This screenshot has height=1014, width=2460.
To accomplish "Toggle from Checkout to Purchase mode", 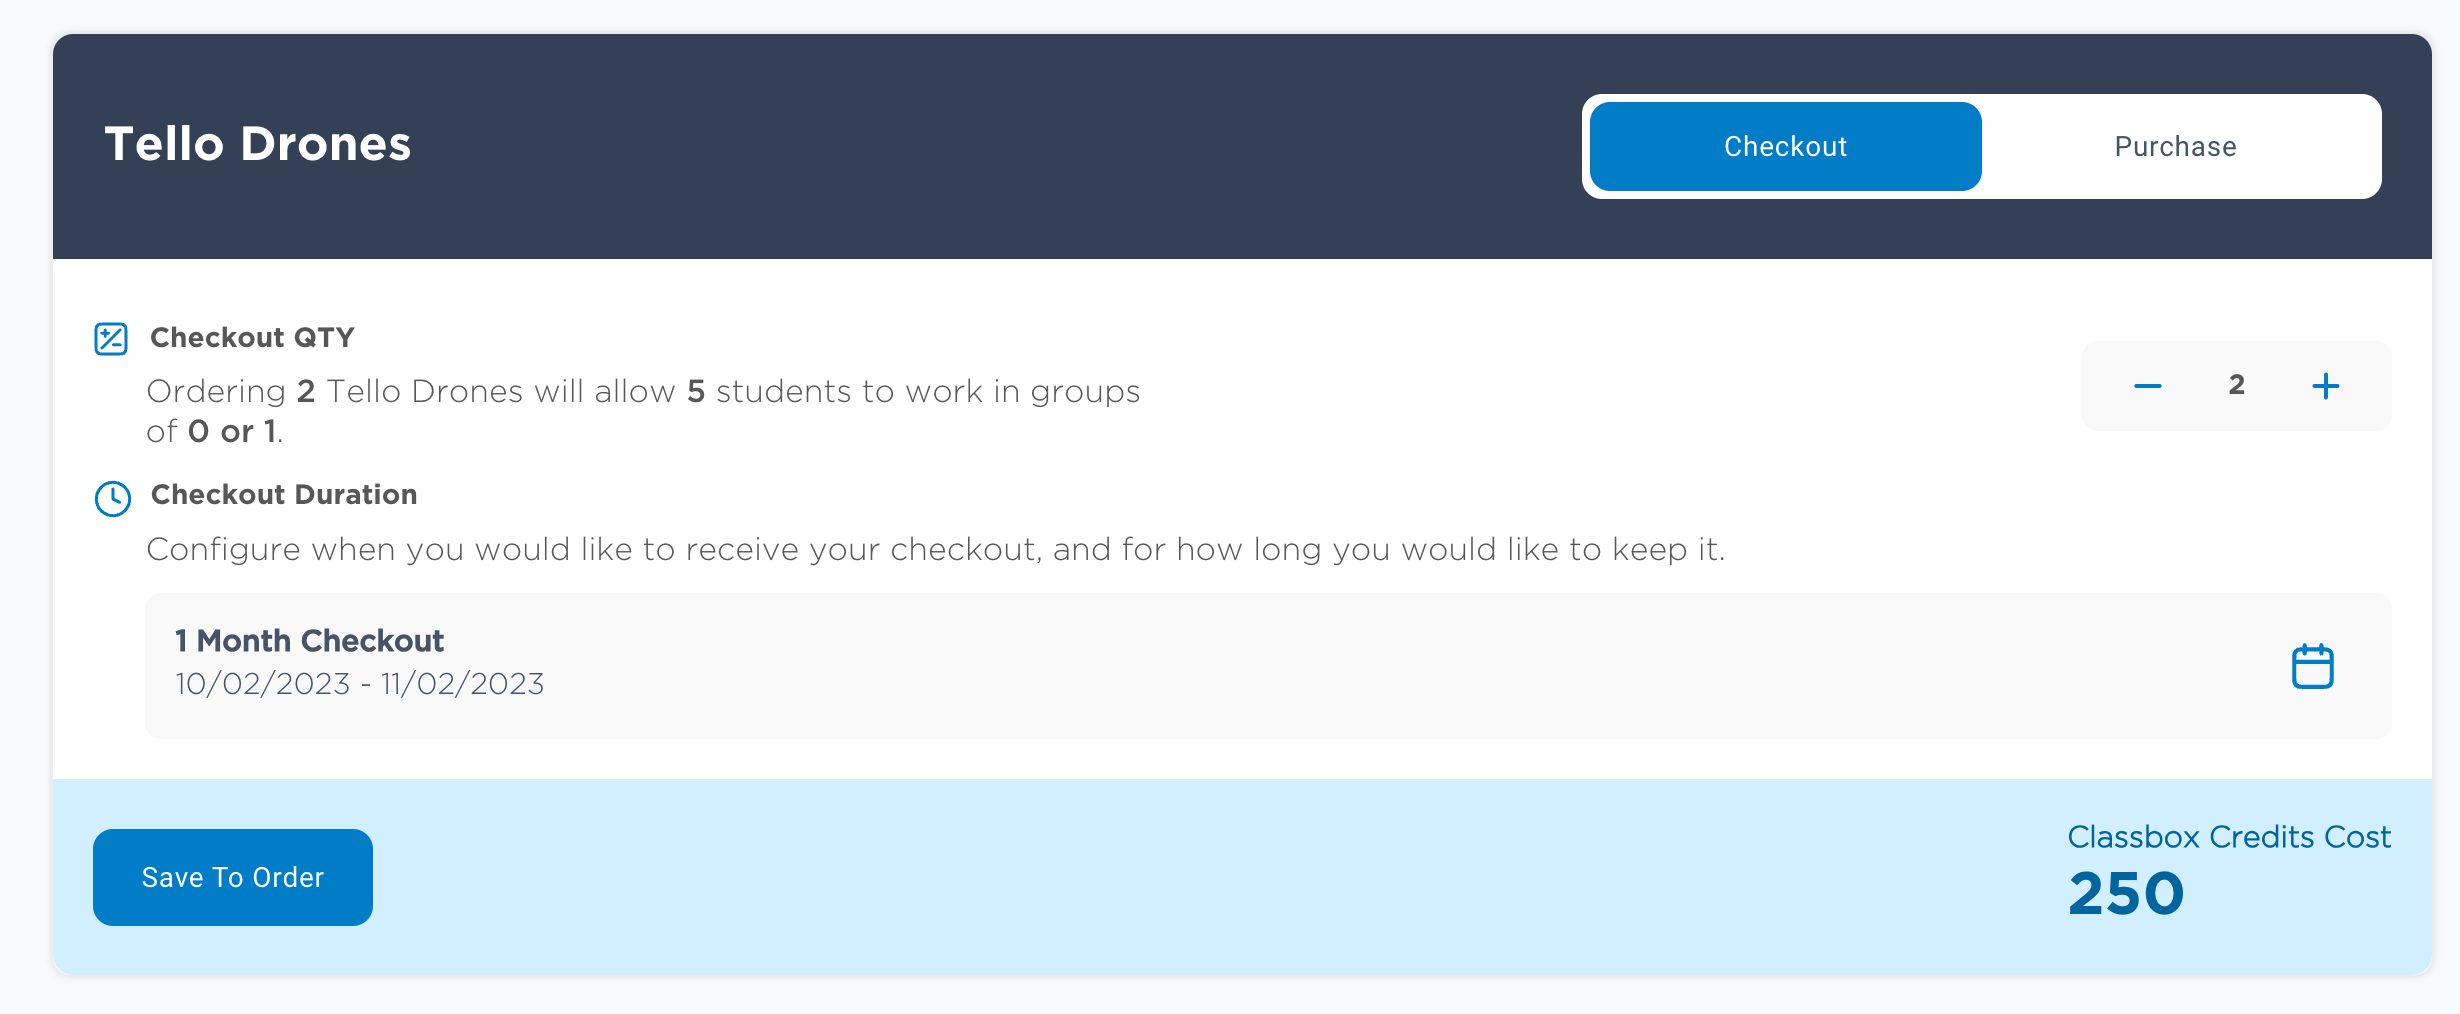I will pyautogui.click(x=2174, y=146).
